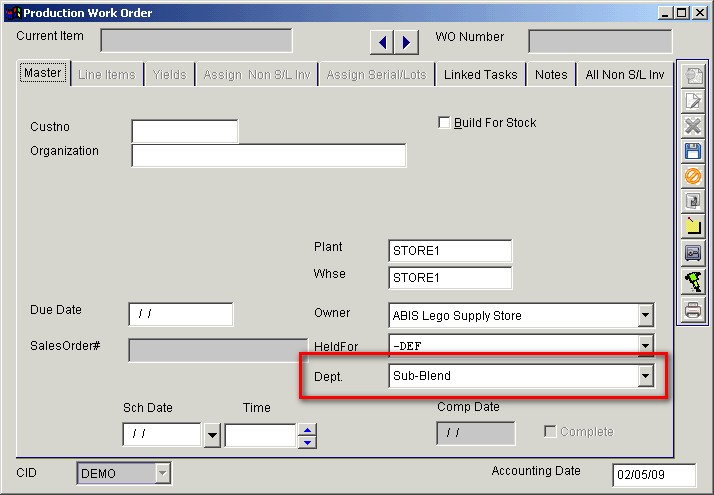Image resolution: width=714 pixels, height=495 pixels.
Task: Click the Custno input field
Action: (x=185, y=132)
